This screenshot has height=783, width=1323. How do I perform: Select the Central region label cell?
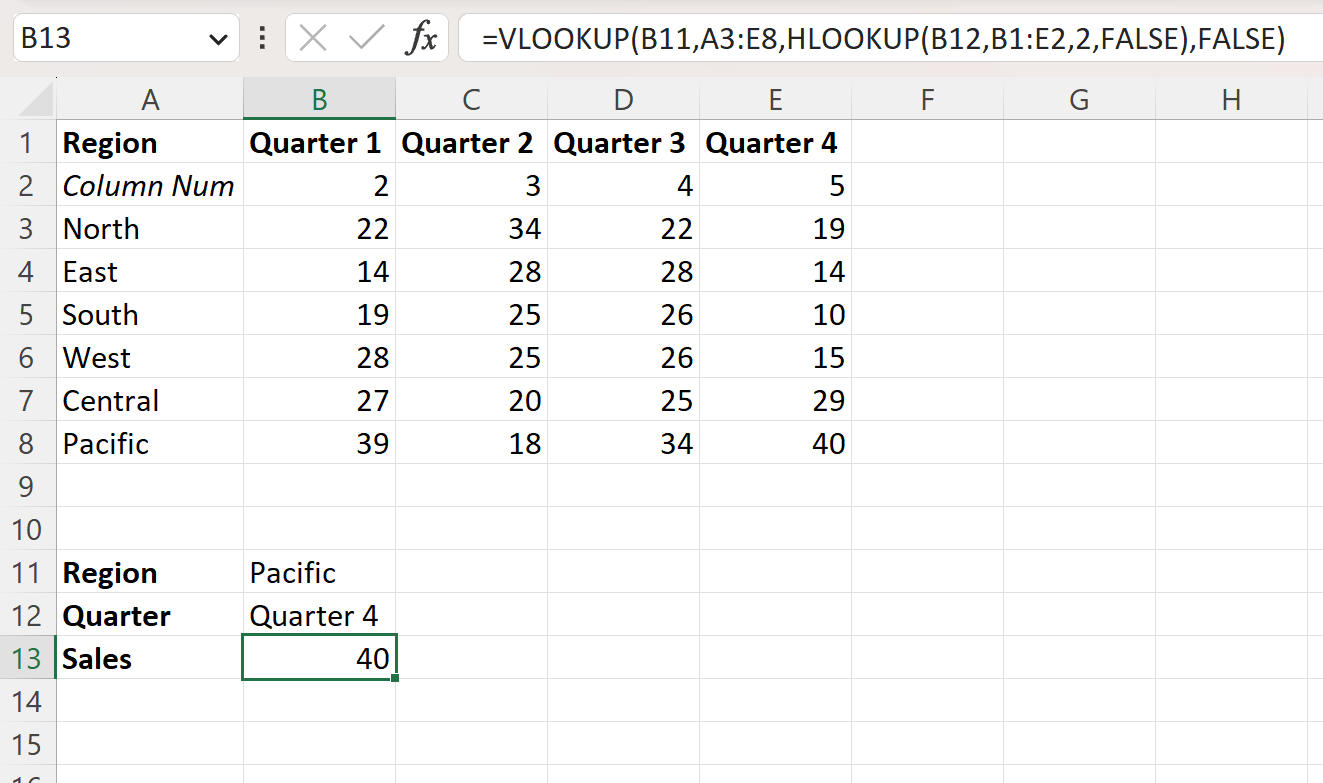pos(150,400)
